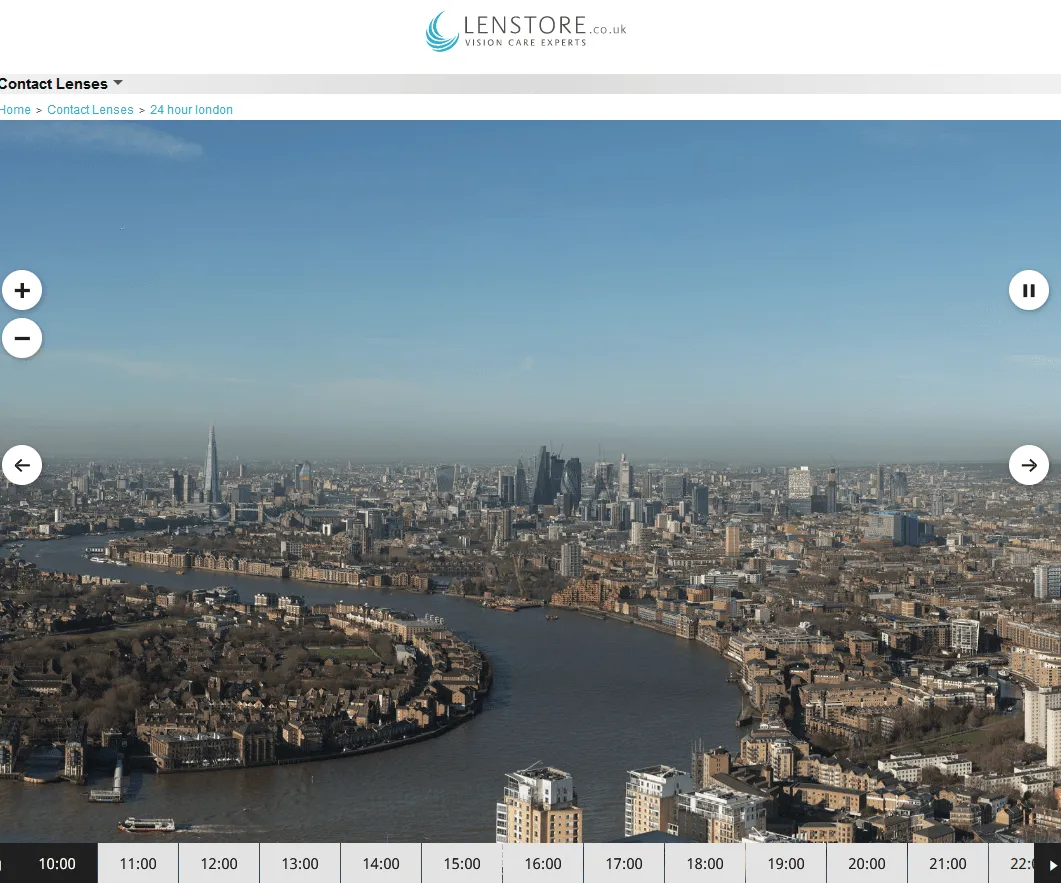
Task: Pause the panorama autoplay
Action: (1029, 290)
